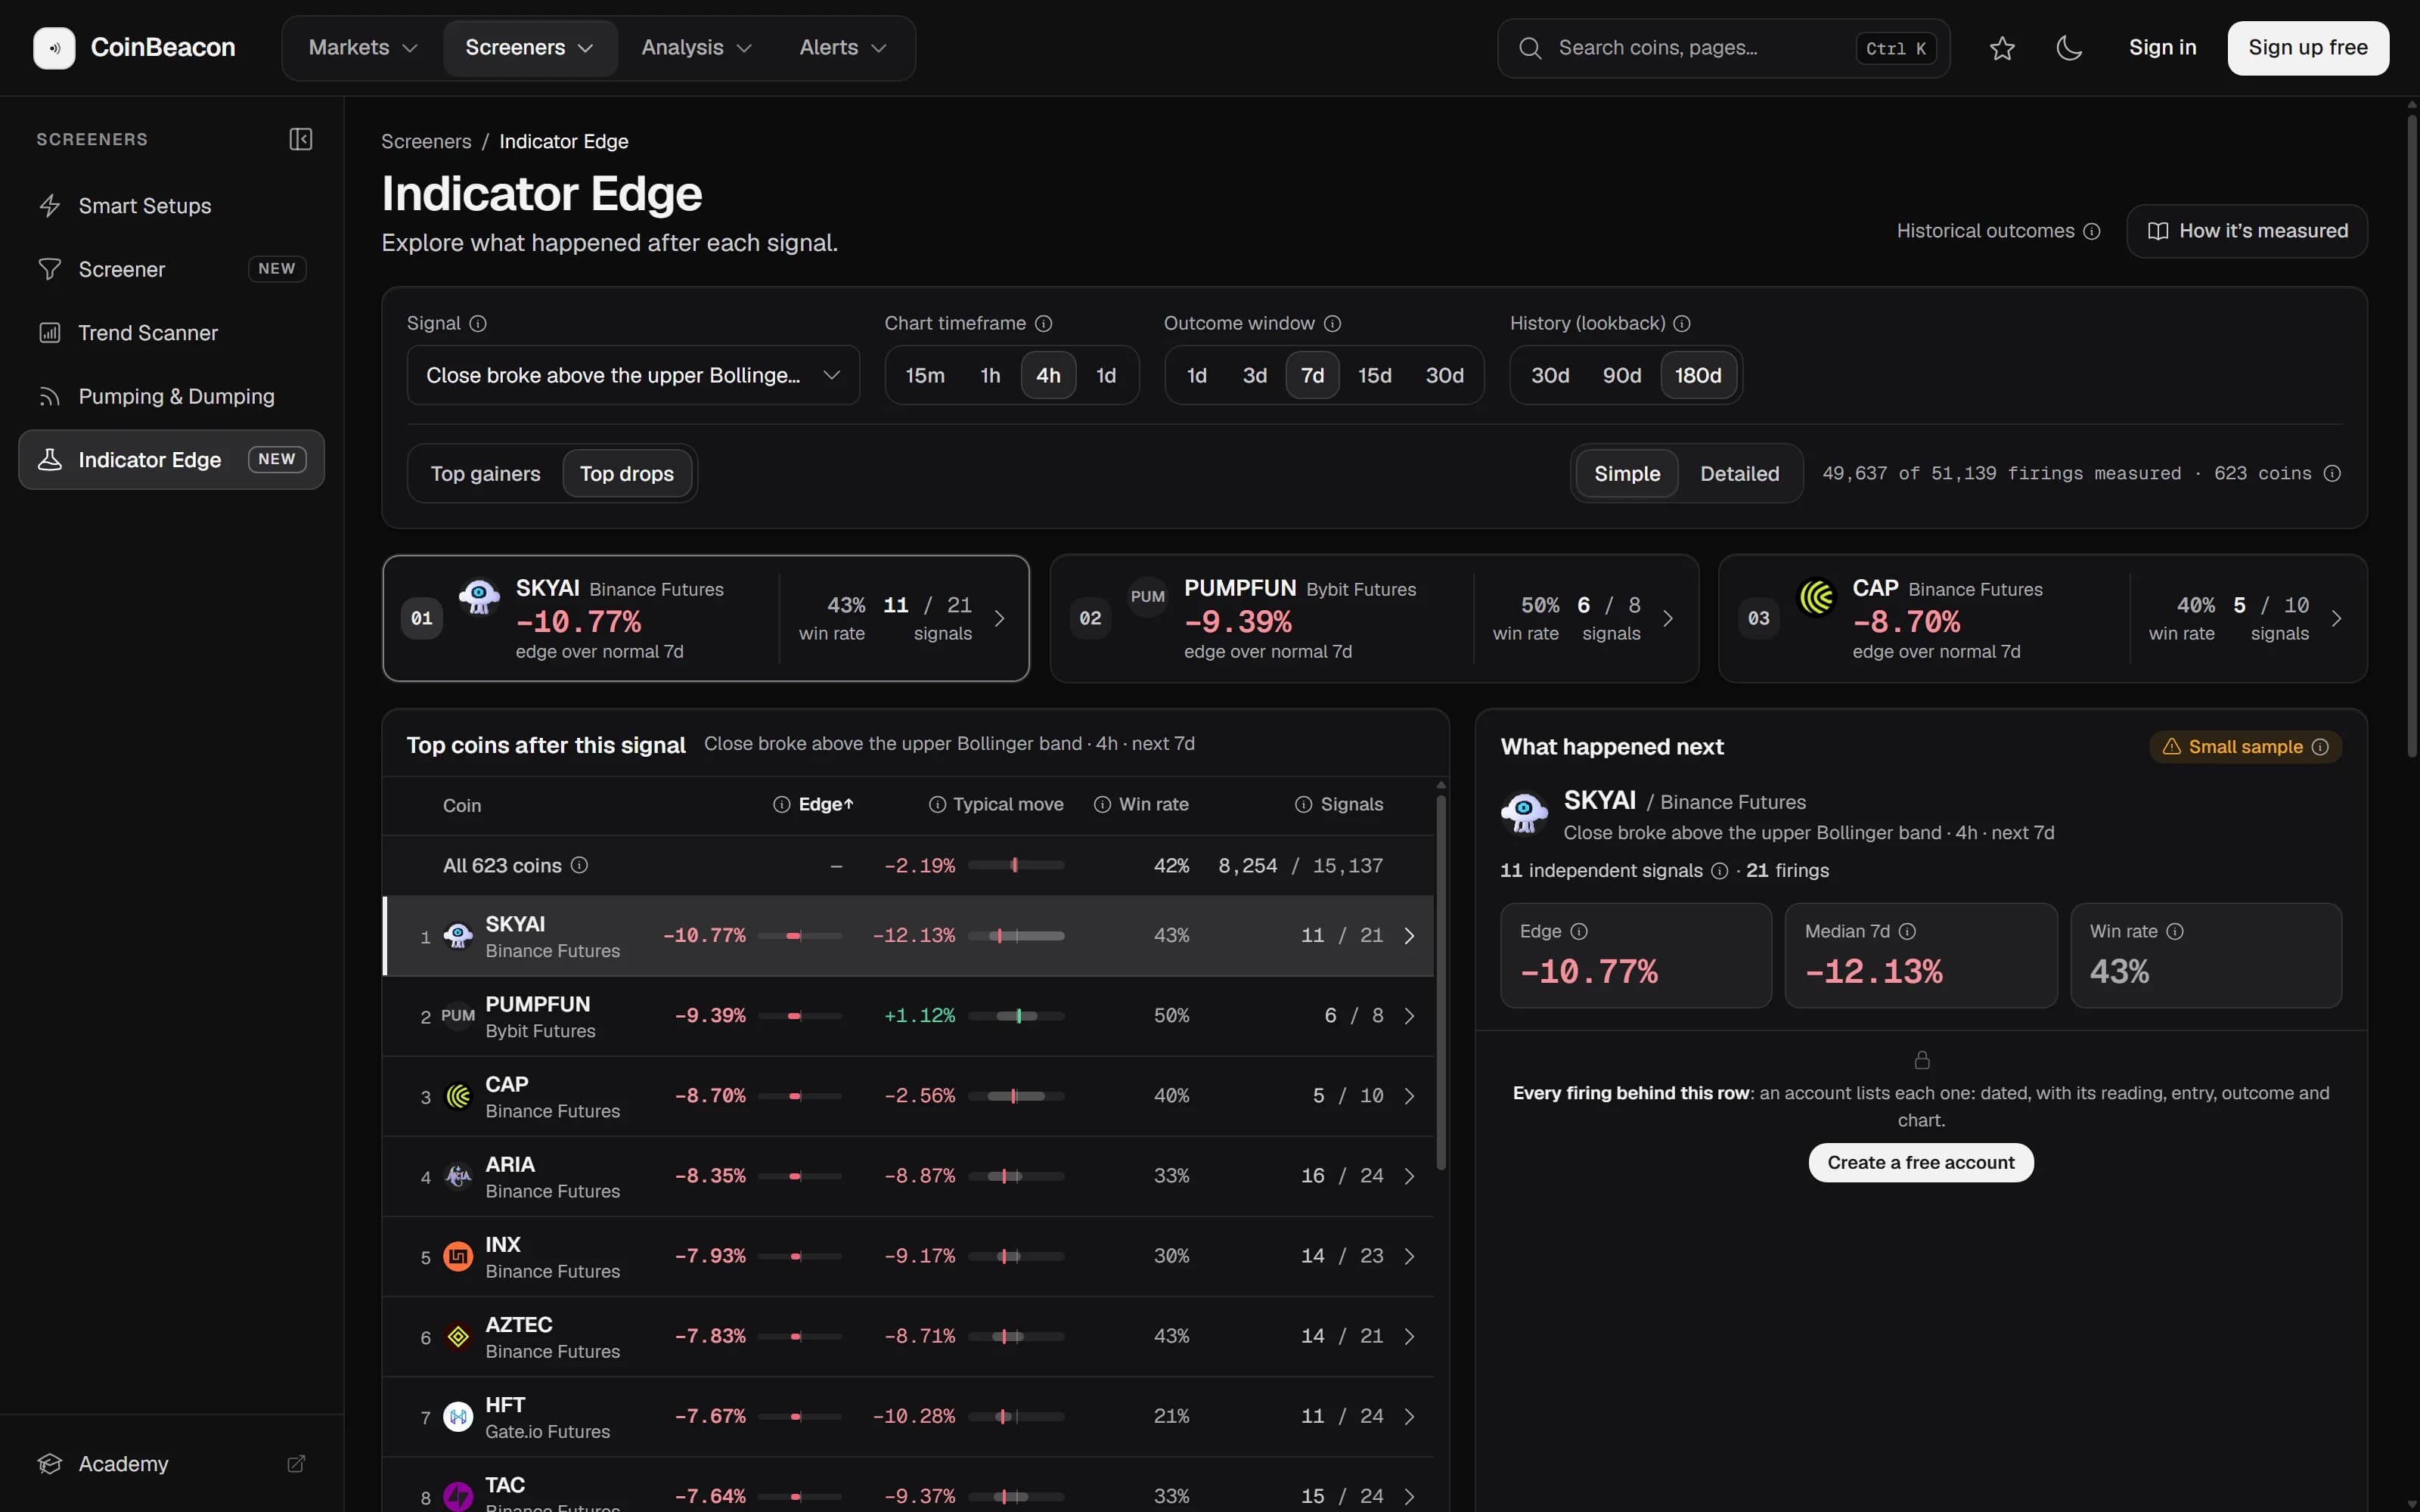Open the Analysis nav dropdown
The image size is (2420, 1512).
click(696, 48)
